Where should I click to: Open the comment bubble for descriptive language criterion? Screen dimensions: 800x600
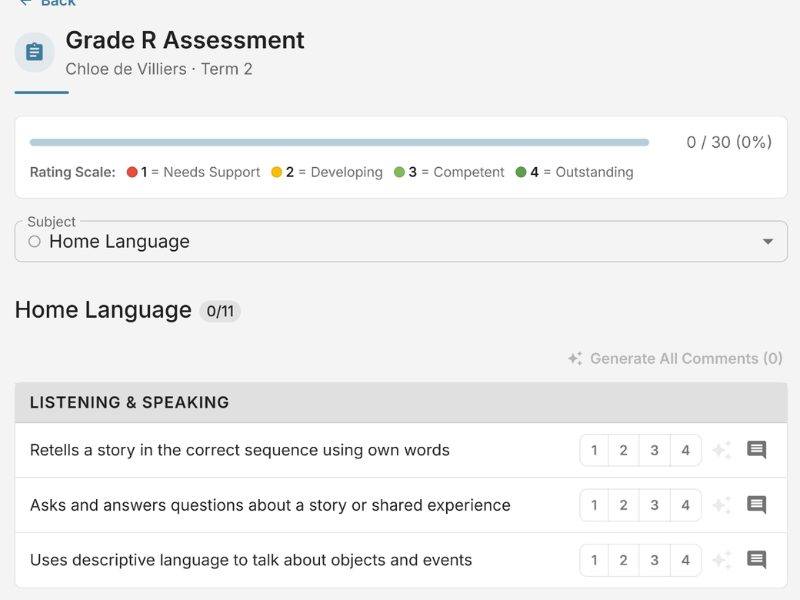point(756,560)
